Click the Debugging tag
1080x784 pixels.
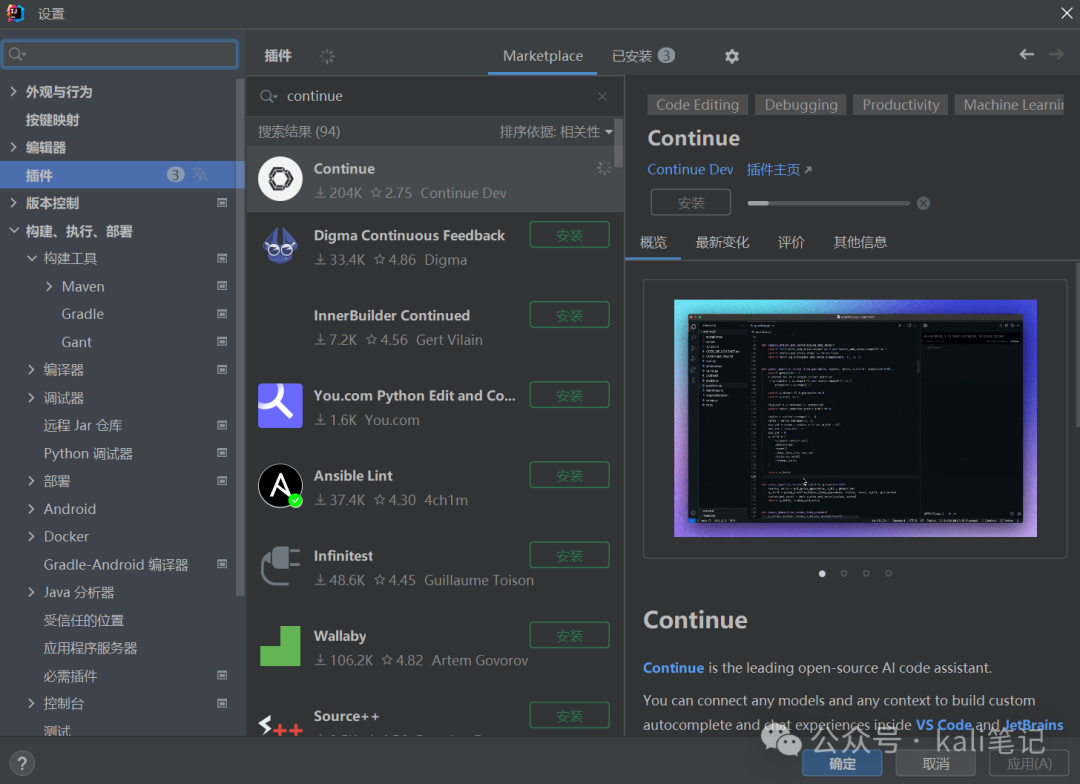pyautogui.click(x=800, y=105)
